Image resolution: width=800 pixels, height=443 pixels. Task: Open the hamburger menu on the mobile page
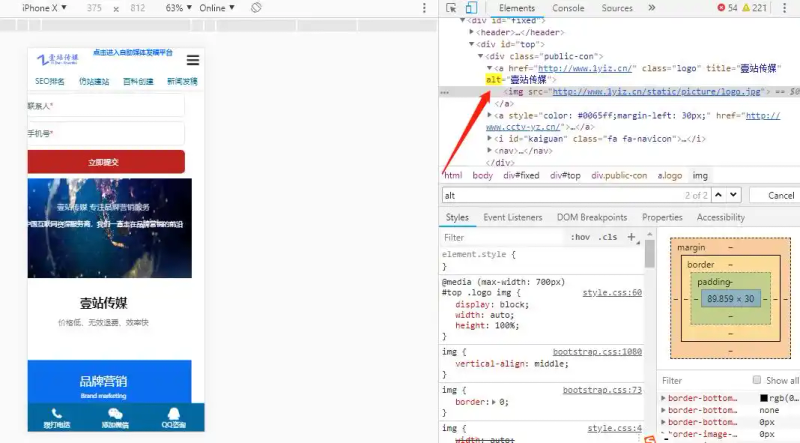193,60
